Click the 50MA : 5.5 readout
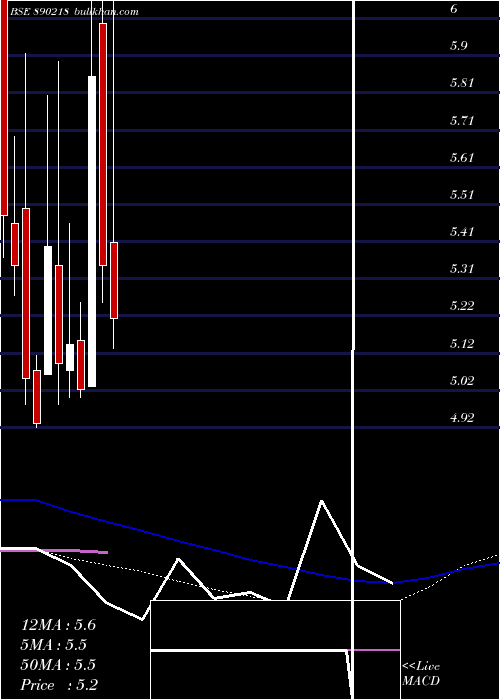500x700 pixels. pyautogui.click(x=58, y=665)
